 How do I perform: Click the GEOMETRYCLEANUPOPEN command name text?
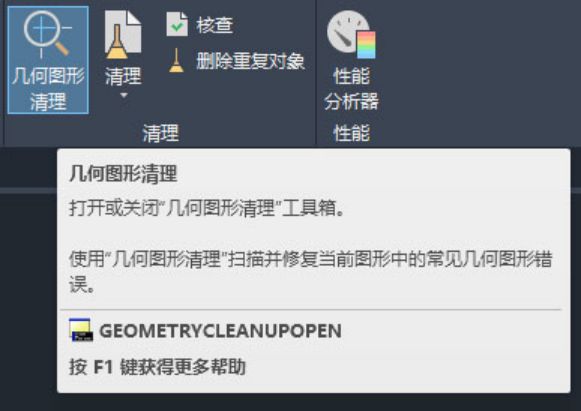click(220, 331)
